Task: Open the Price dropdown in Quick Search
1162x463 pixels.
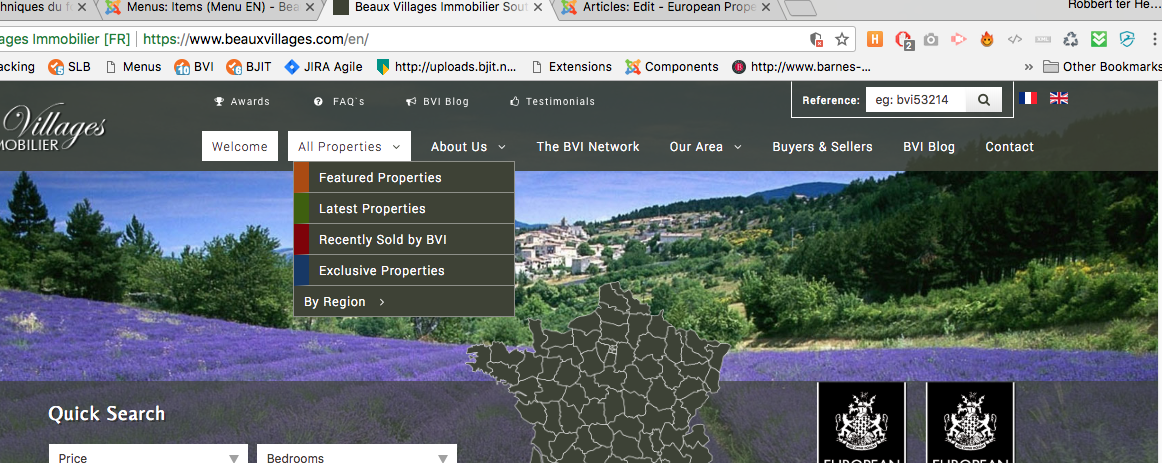Action: (150, 456)
